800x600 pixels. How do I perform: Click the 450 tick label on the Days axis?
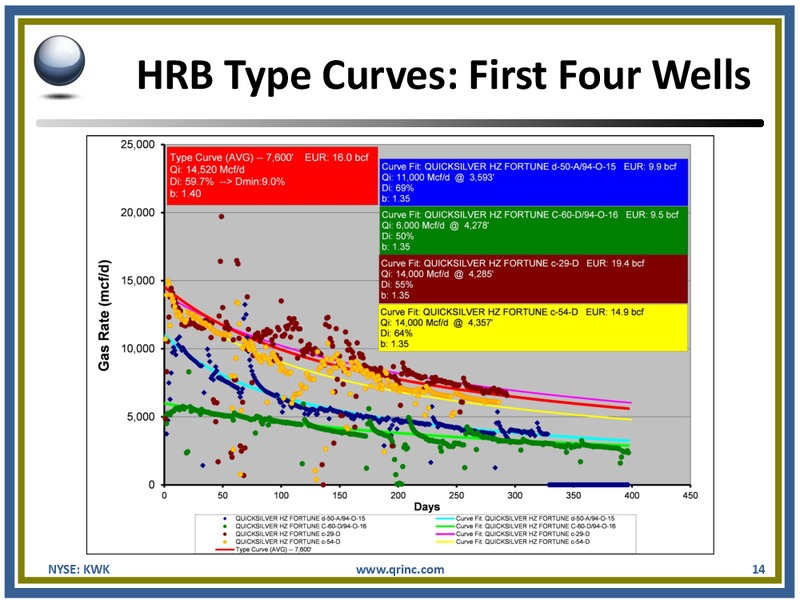[x=690, y=495]
